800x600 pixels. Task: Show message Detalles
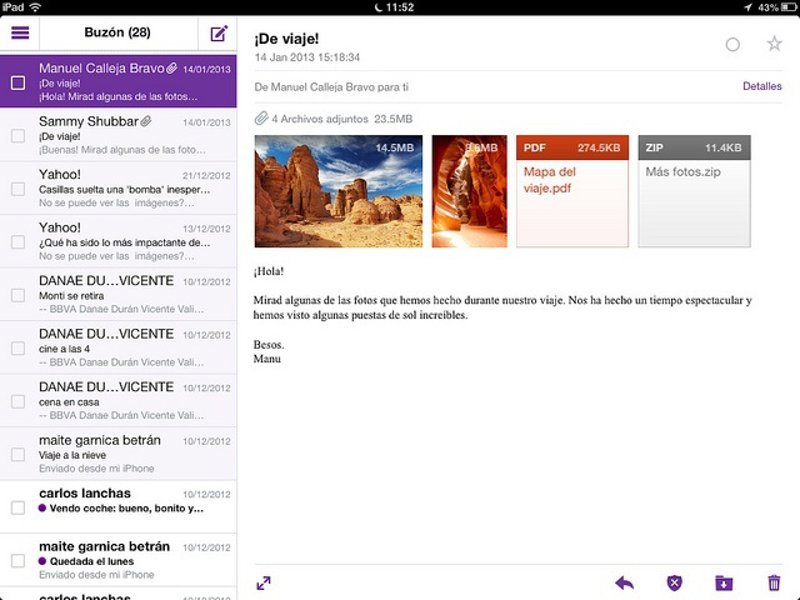click(x=762, y=87)
